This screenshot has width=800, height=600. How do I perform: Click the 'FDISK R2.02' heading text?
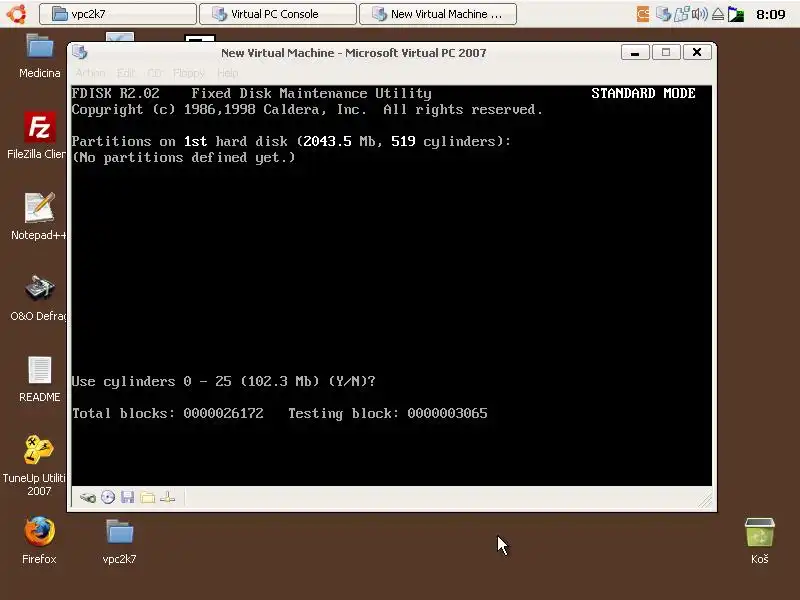115,93
